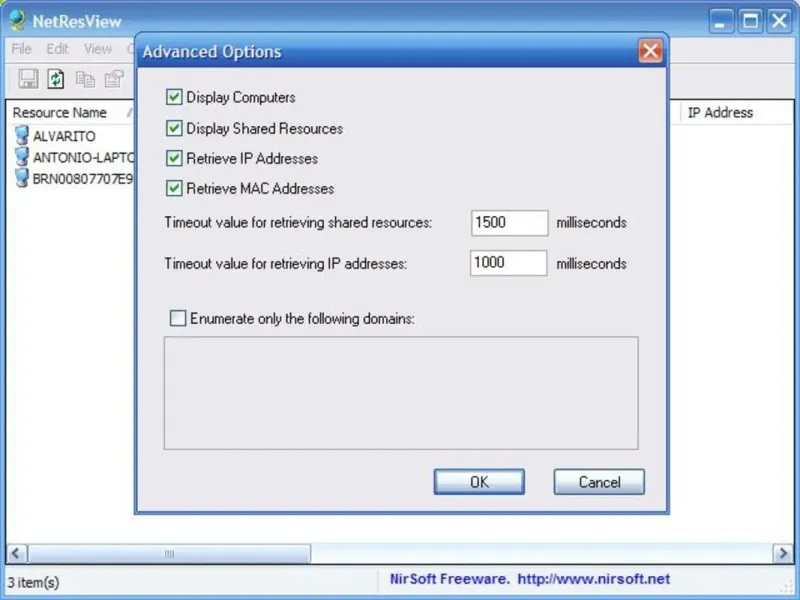
Task: Open the nirsoft.net link in the status bar
Action: [593, 579]
